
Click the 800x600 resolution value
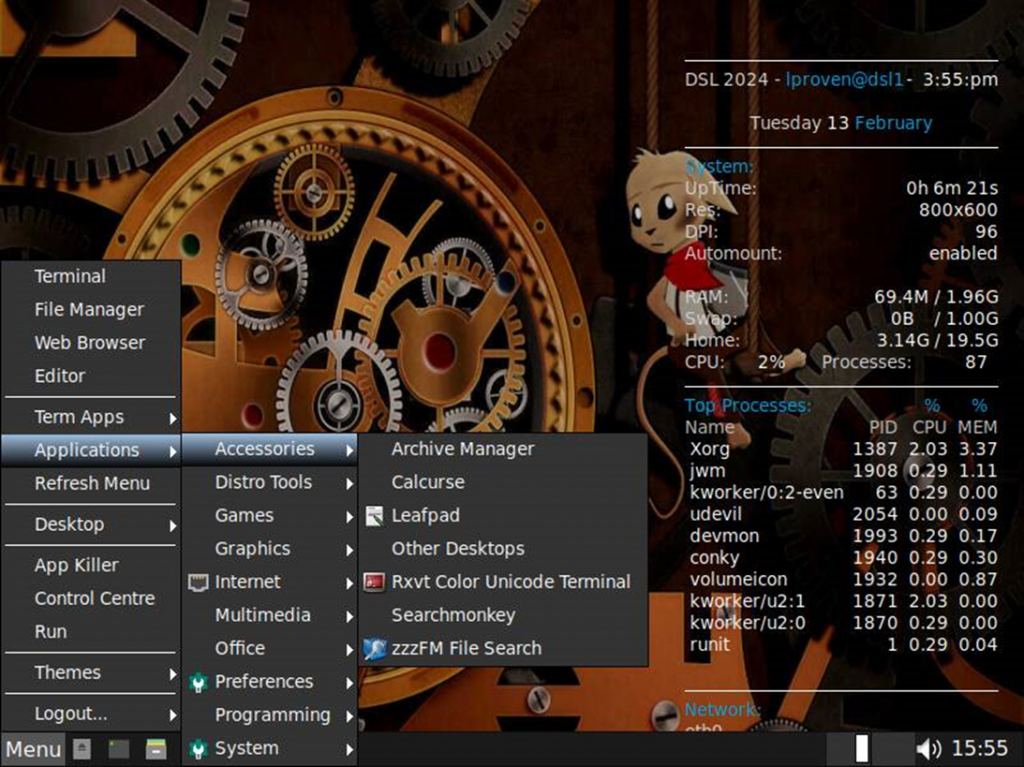coord(958,210)
